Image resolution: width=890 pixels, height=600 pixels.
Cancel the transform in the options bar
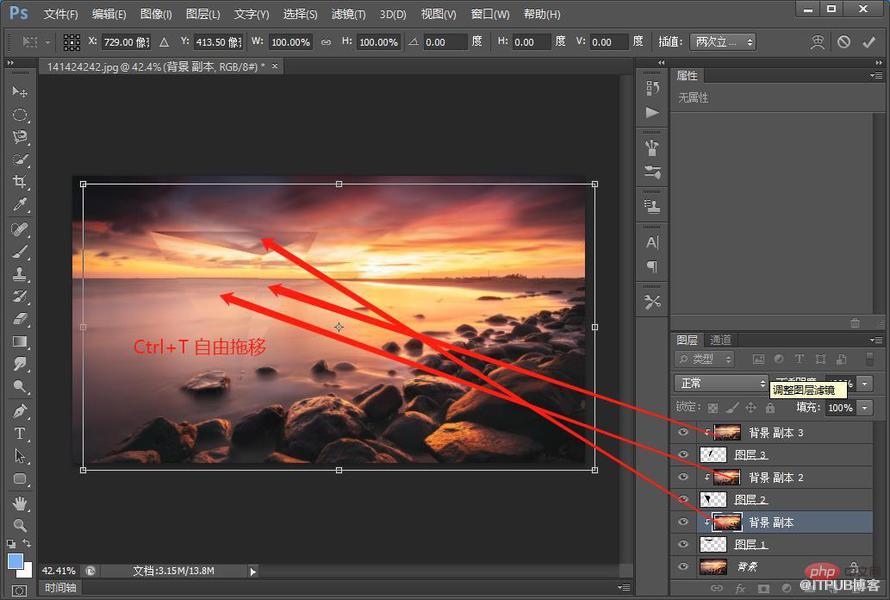click(844, 42)
